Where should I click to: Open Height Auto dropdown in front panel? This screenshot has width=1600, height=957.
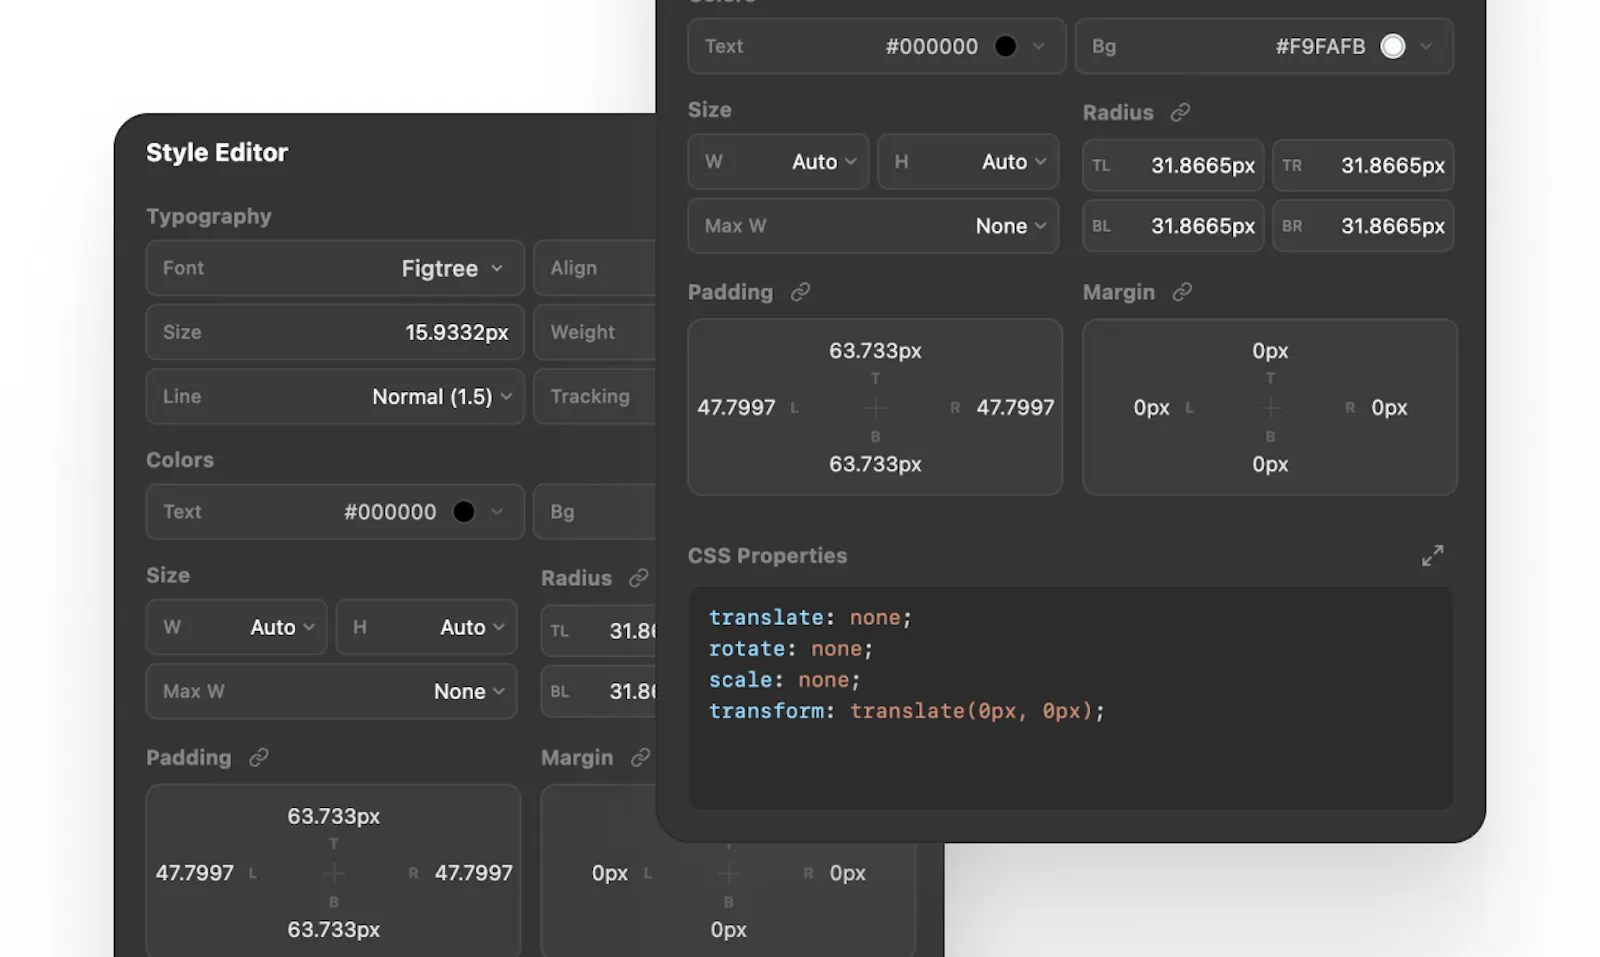[x=968, y=161]
